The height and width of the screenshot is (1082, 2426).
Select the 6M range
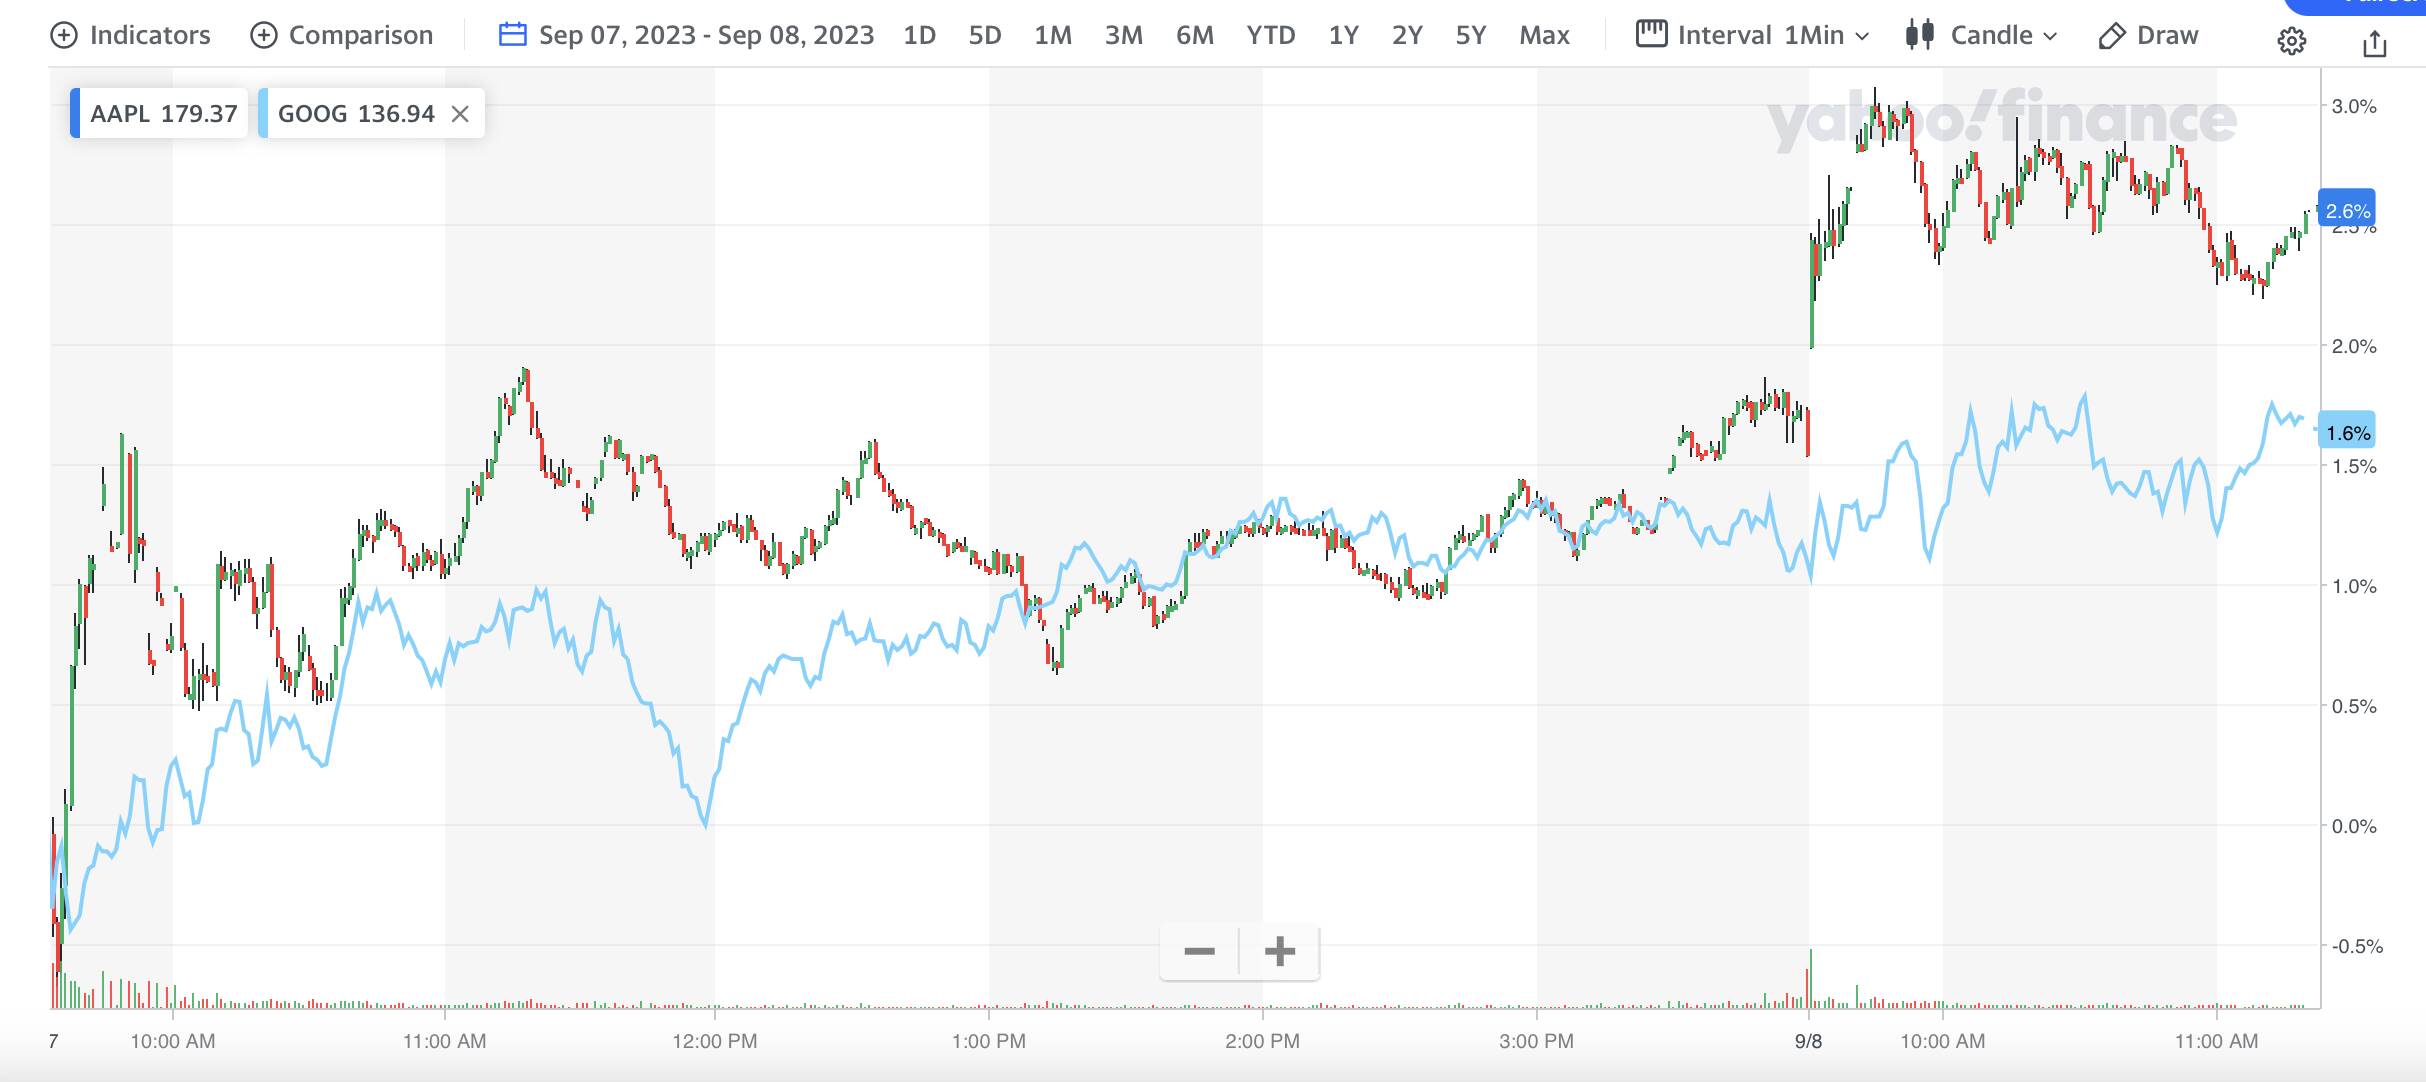(1195, 36)
